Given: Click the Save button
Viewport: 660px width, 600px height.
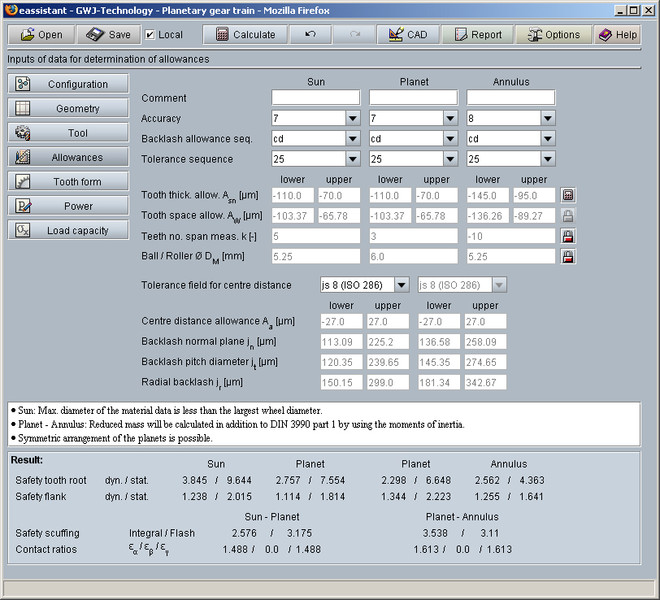Looking at the screenshot, I should coord(108,34).
